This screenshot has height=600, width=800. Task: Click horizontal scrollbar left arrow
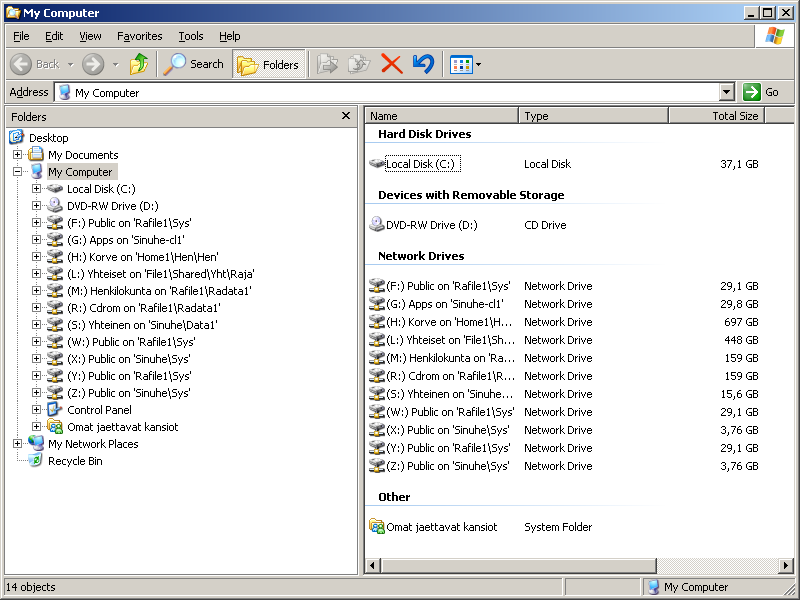click(x=372, y=565)
